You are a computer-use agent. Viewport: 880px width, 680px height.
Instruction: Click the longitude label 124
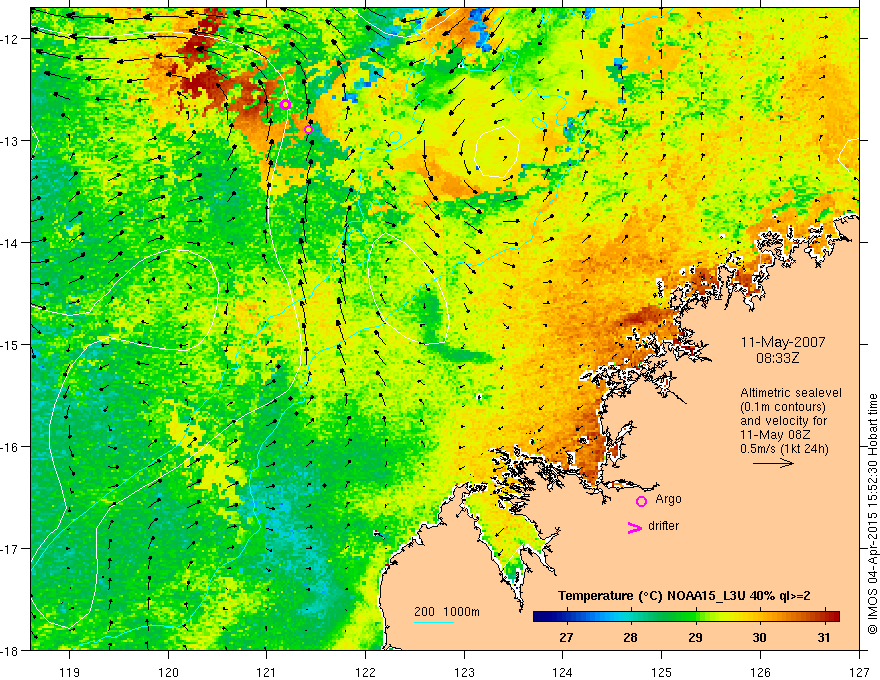563,672
